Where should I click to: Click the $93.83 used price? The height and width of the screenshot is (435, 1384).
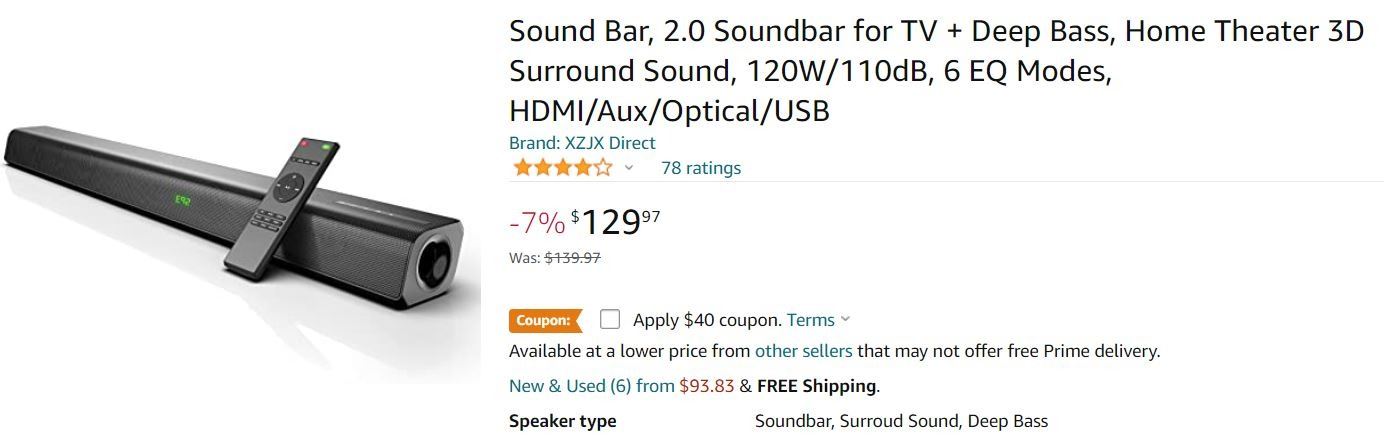pos(706,386)
